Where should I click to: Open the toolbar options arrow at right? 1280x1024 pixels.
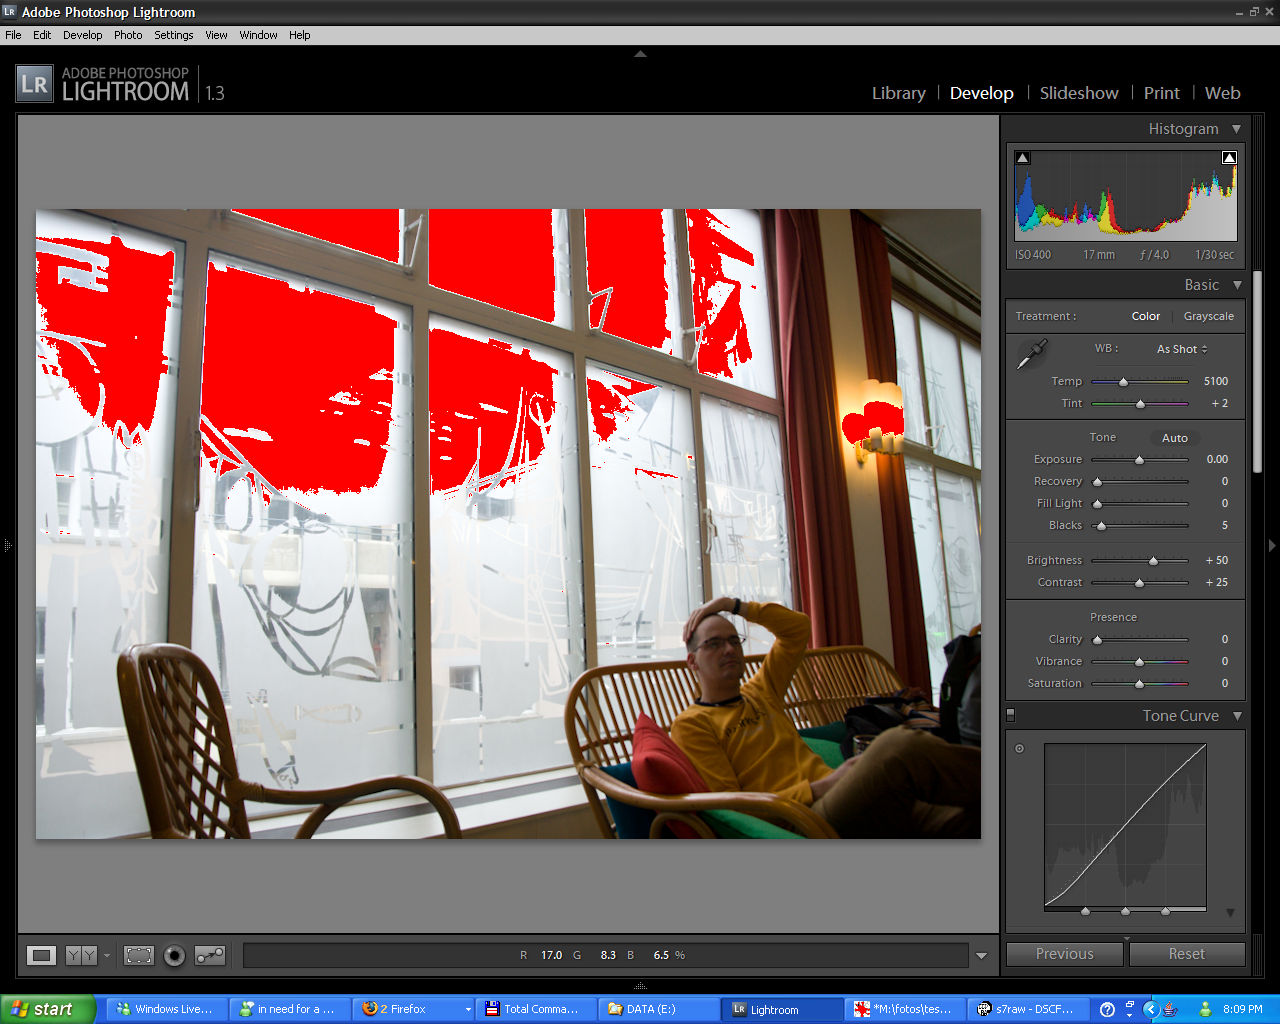(x=981, y=955)
